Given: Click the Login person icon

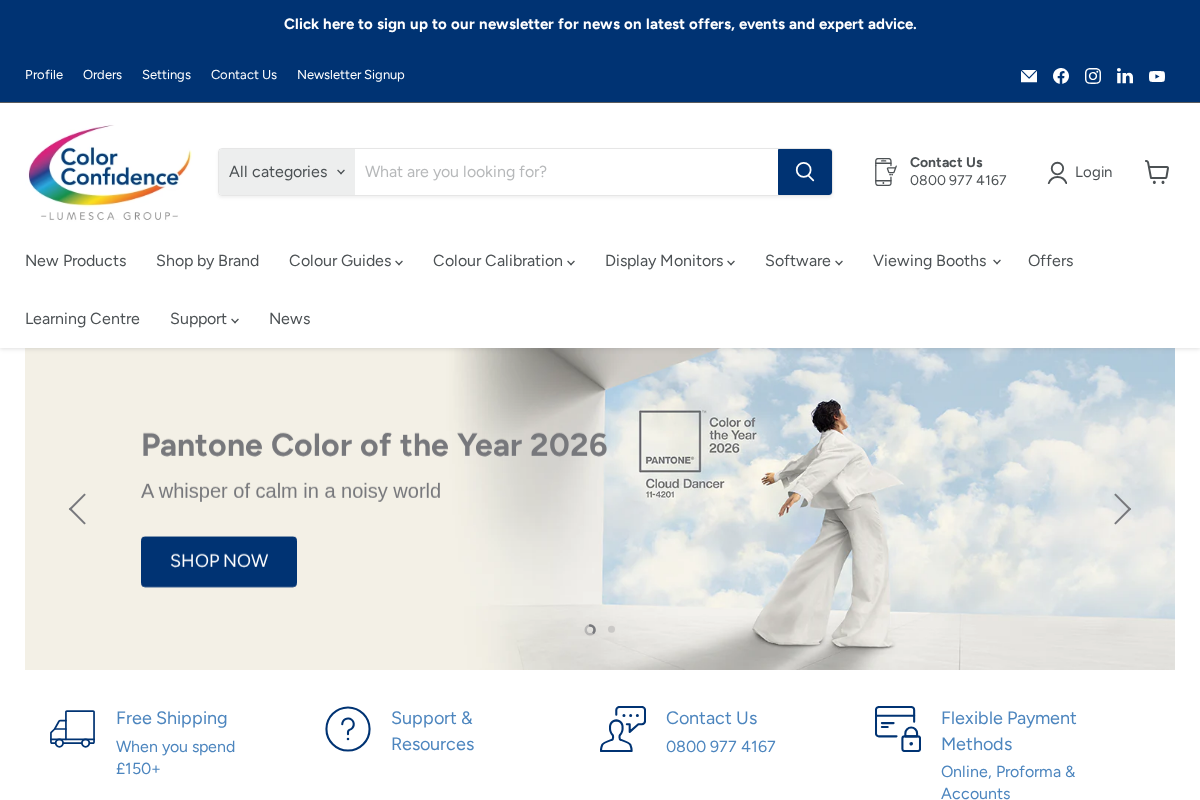Looking at the screenshot, I should pyautogui.click(x=1056, y=172).
